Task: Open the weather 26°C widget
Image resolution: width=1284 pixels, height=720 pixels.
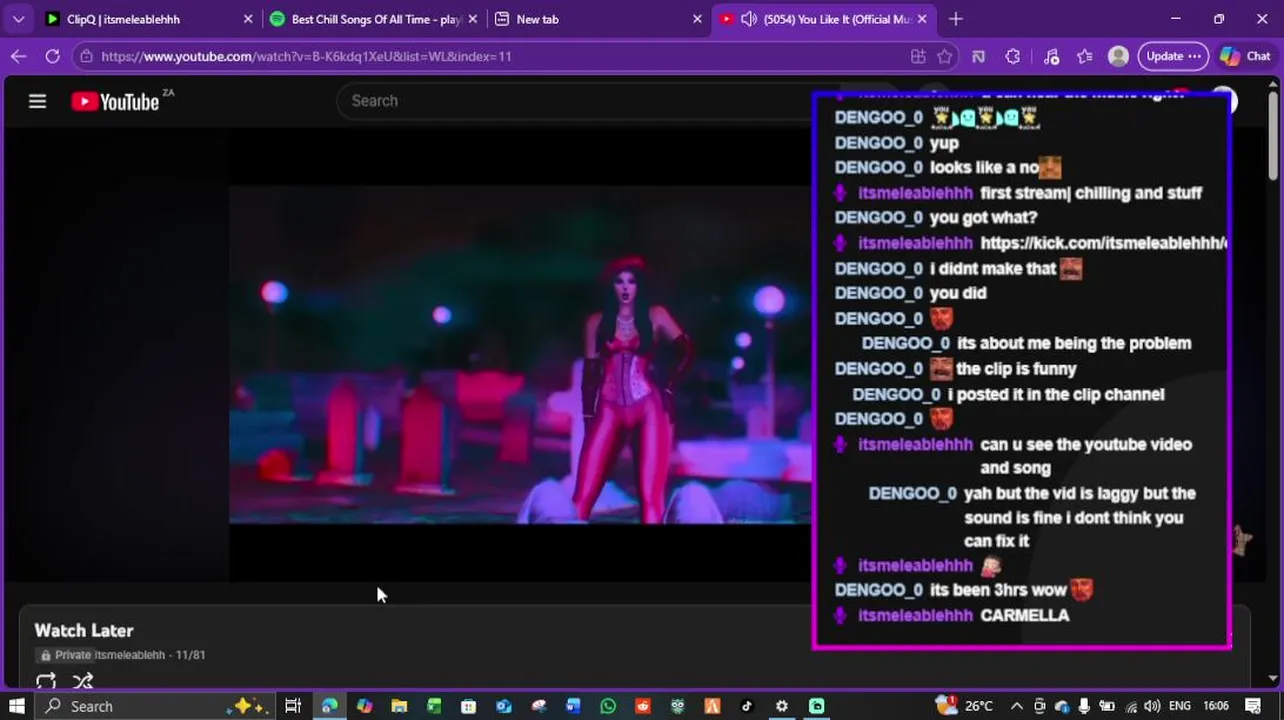Action: tap(964, 706)
